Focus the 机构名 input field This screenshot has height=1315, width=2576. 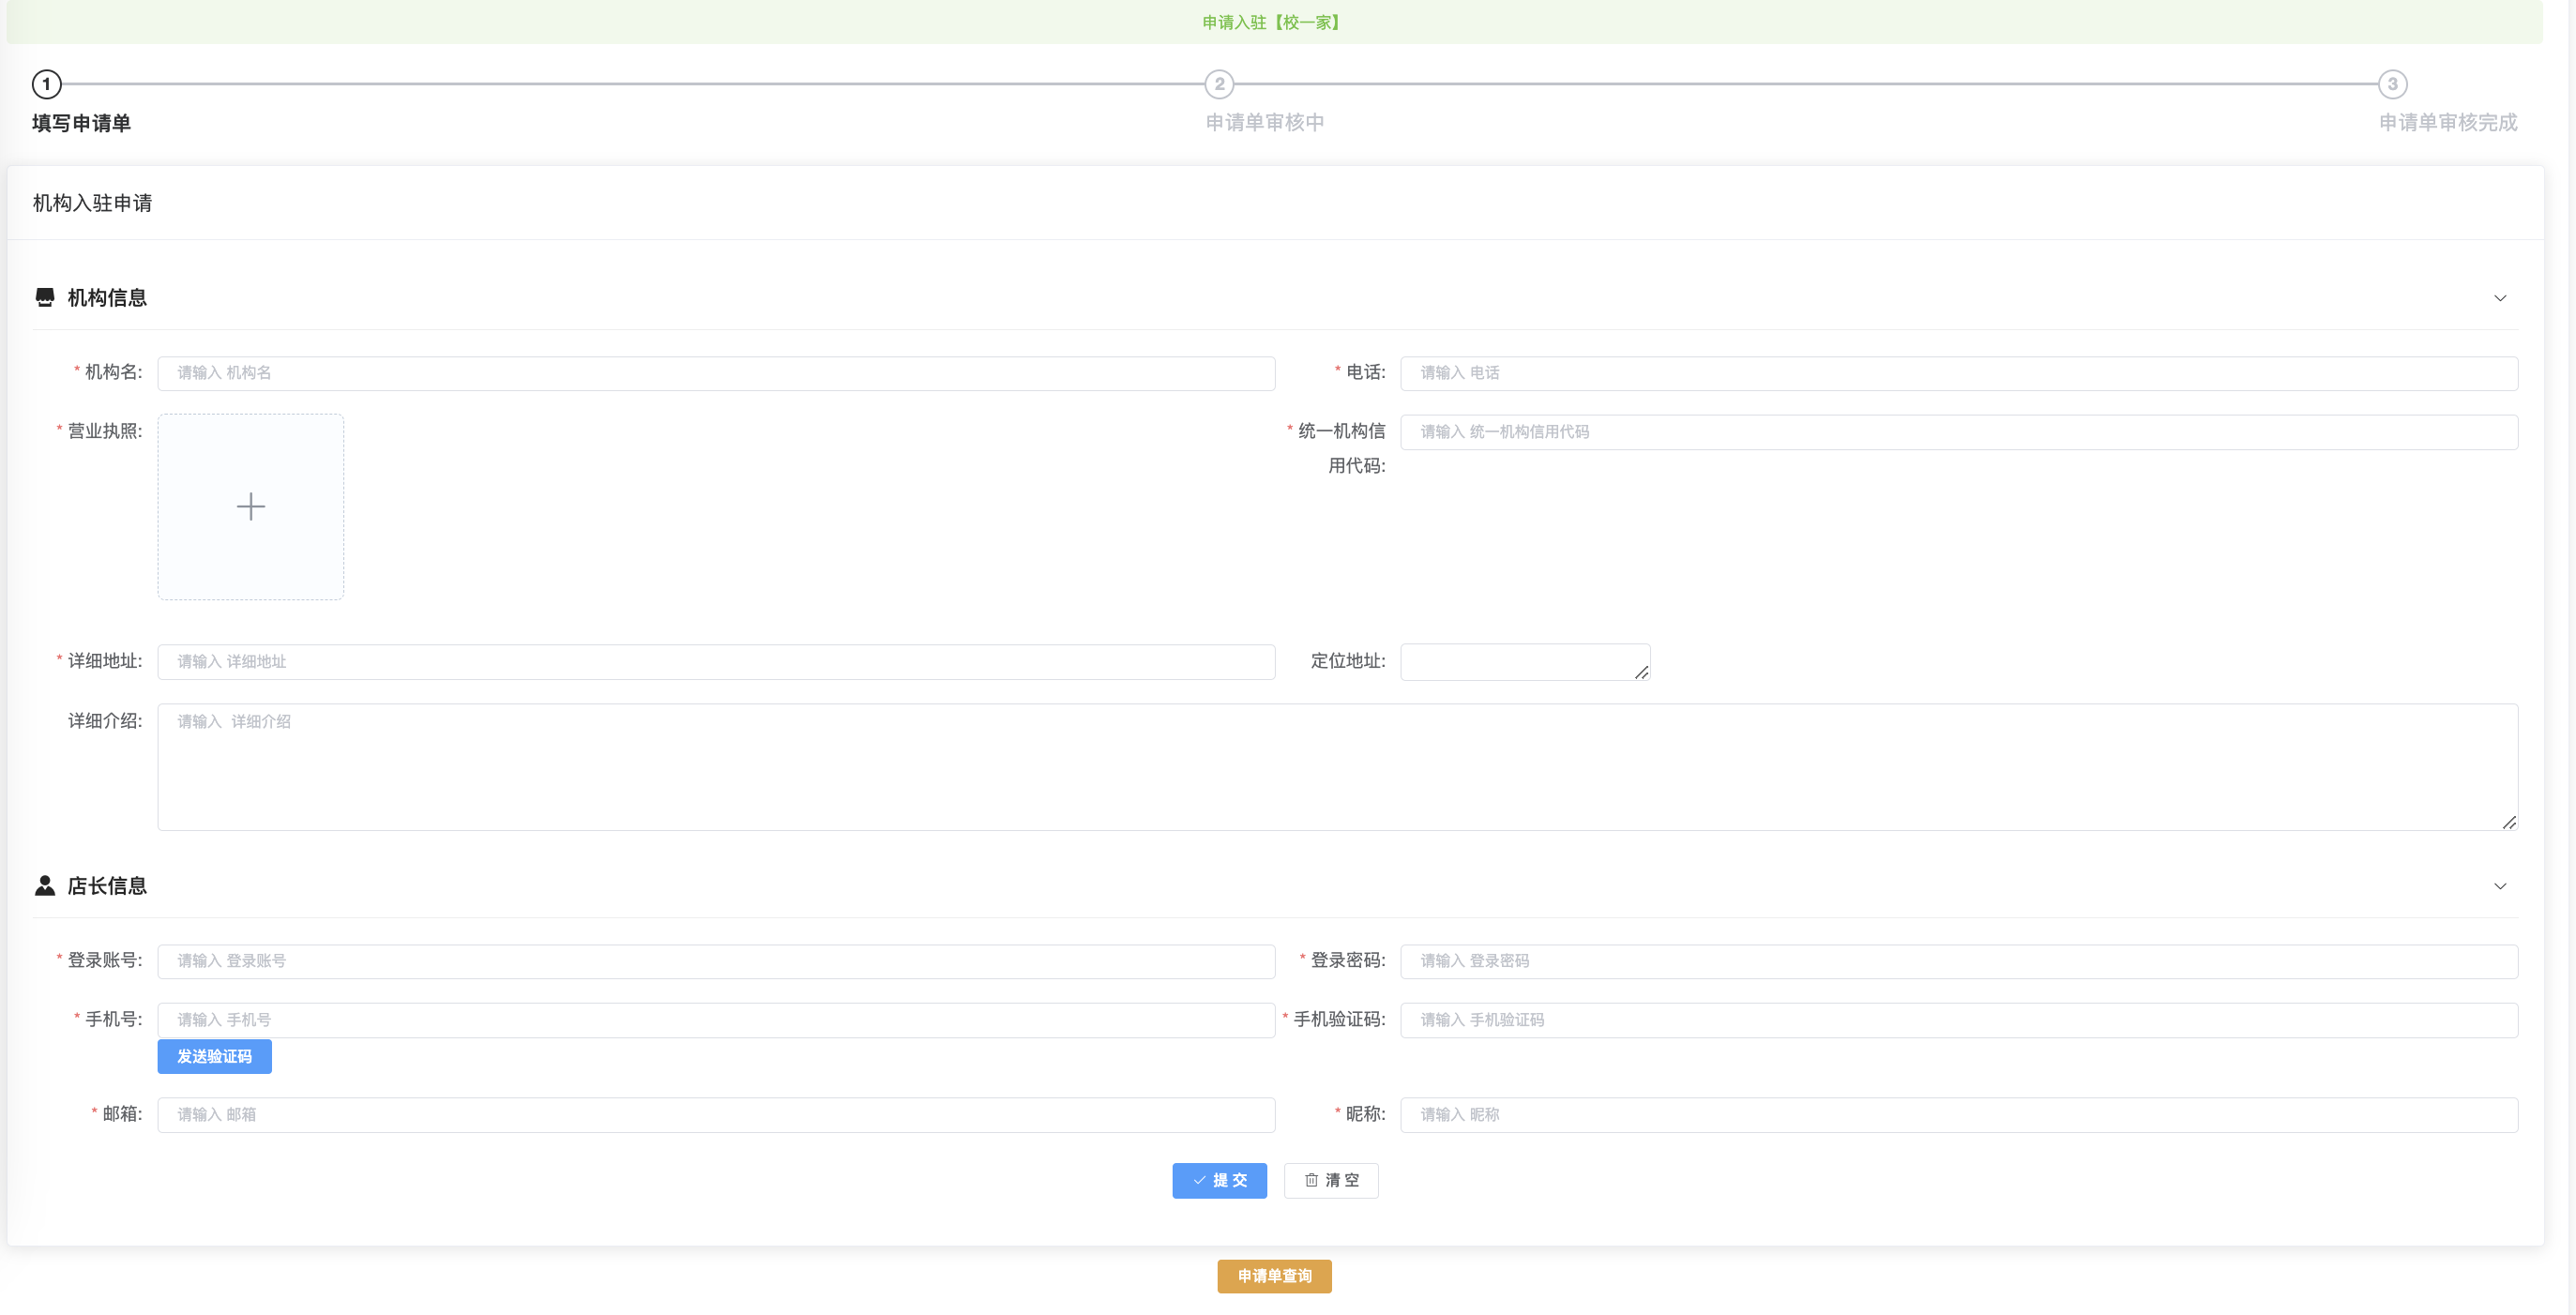(x=715, y=373)
